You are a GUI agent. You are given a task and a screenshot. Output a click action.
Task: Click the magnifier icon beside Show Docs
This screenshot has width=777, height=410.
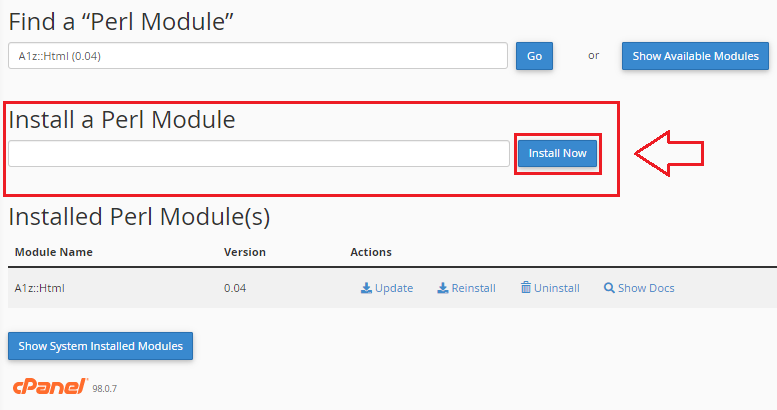click(609, 288)
